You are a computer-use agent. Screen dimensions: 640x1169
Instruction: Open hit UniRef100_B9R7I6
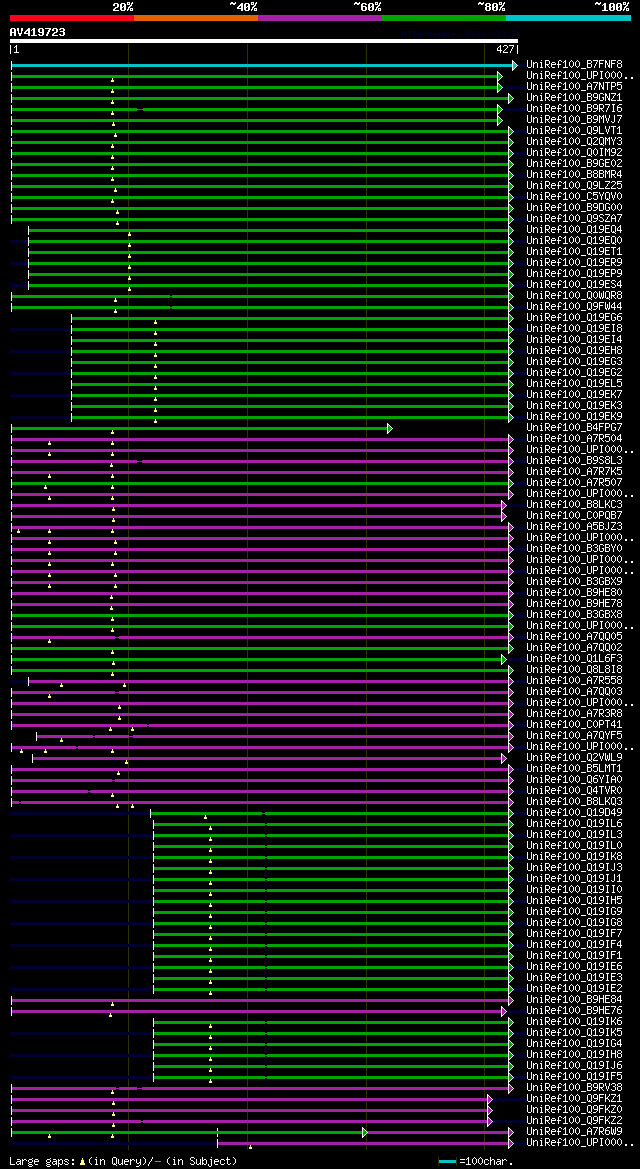coord(574,109)
